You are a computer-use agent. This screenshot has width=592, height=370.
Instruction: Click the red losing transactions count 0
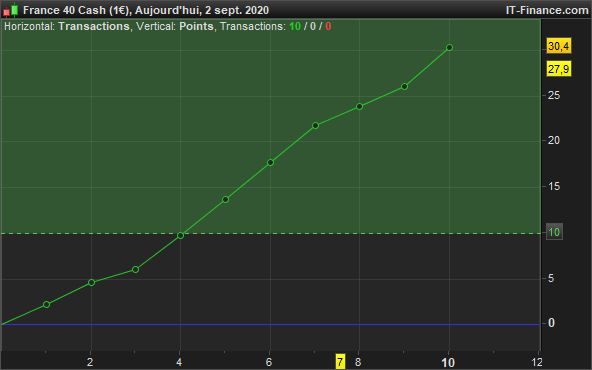[x=328, y=26]
